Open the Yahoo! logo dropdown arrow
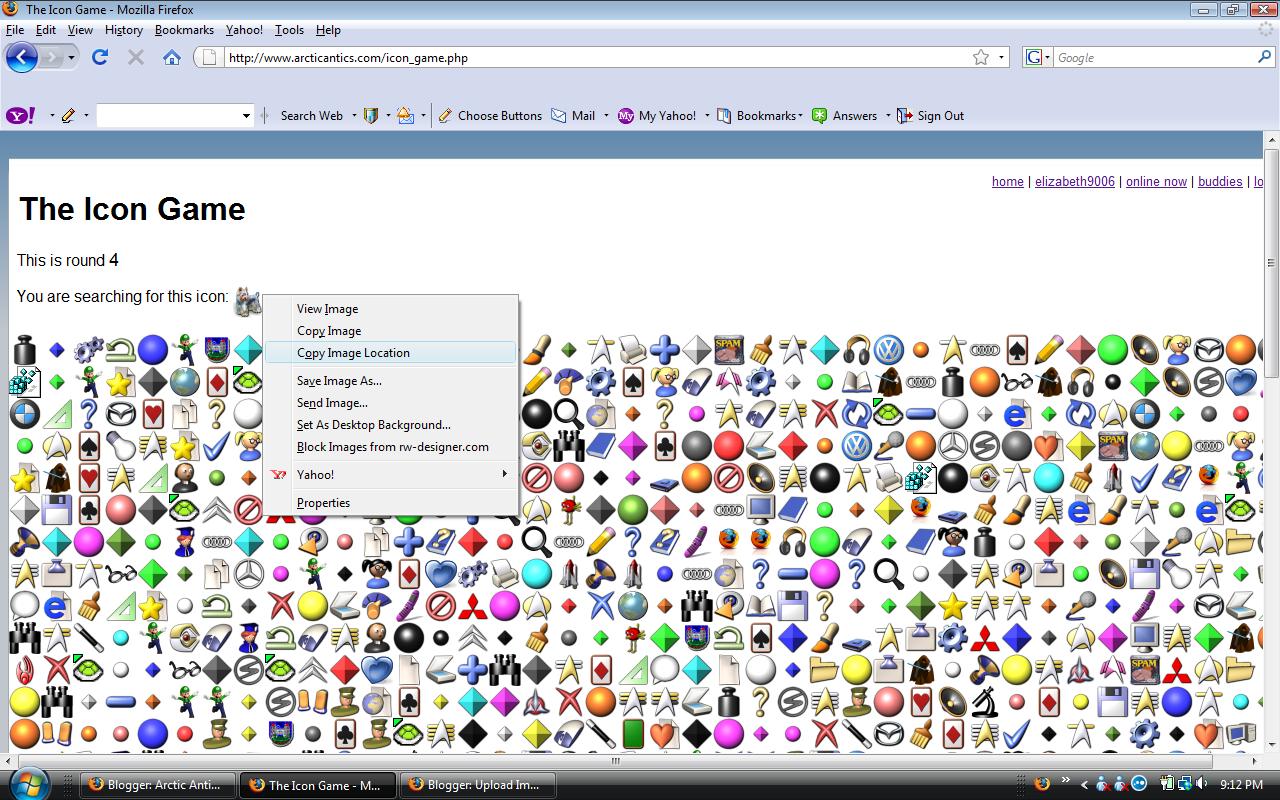Viewport: 1280px width, 800px height. coord(52,116)
